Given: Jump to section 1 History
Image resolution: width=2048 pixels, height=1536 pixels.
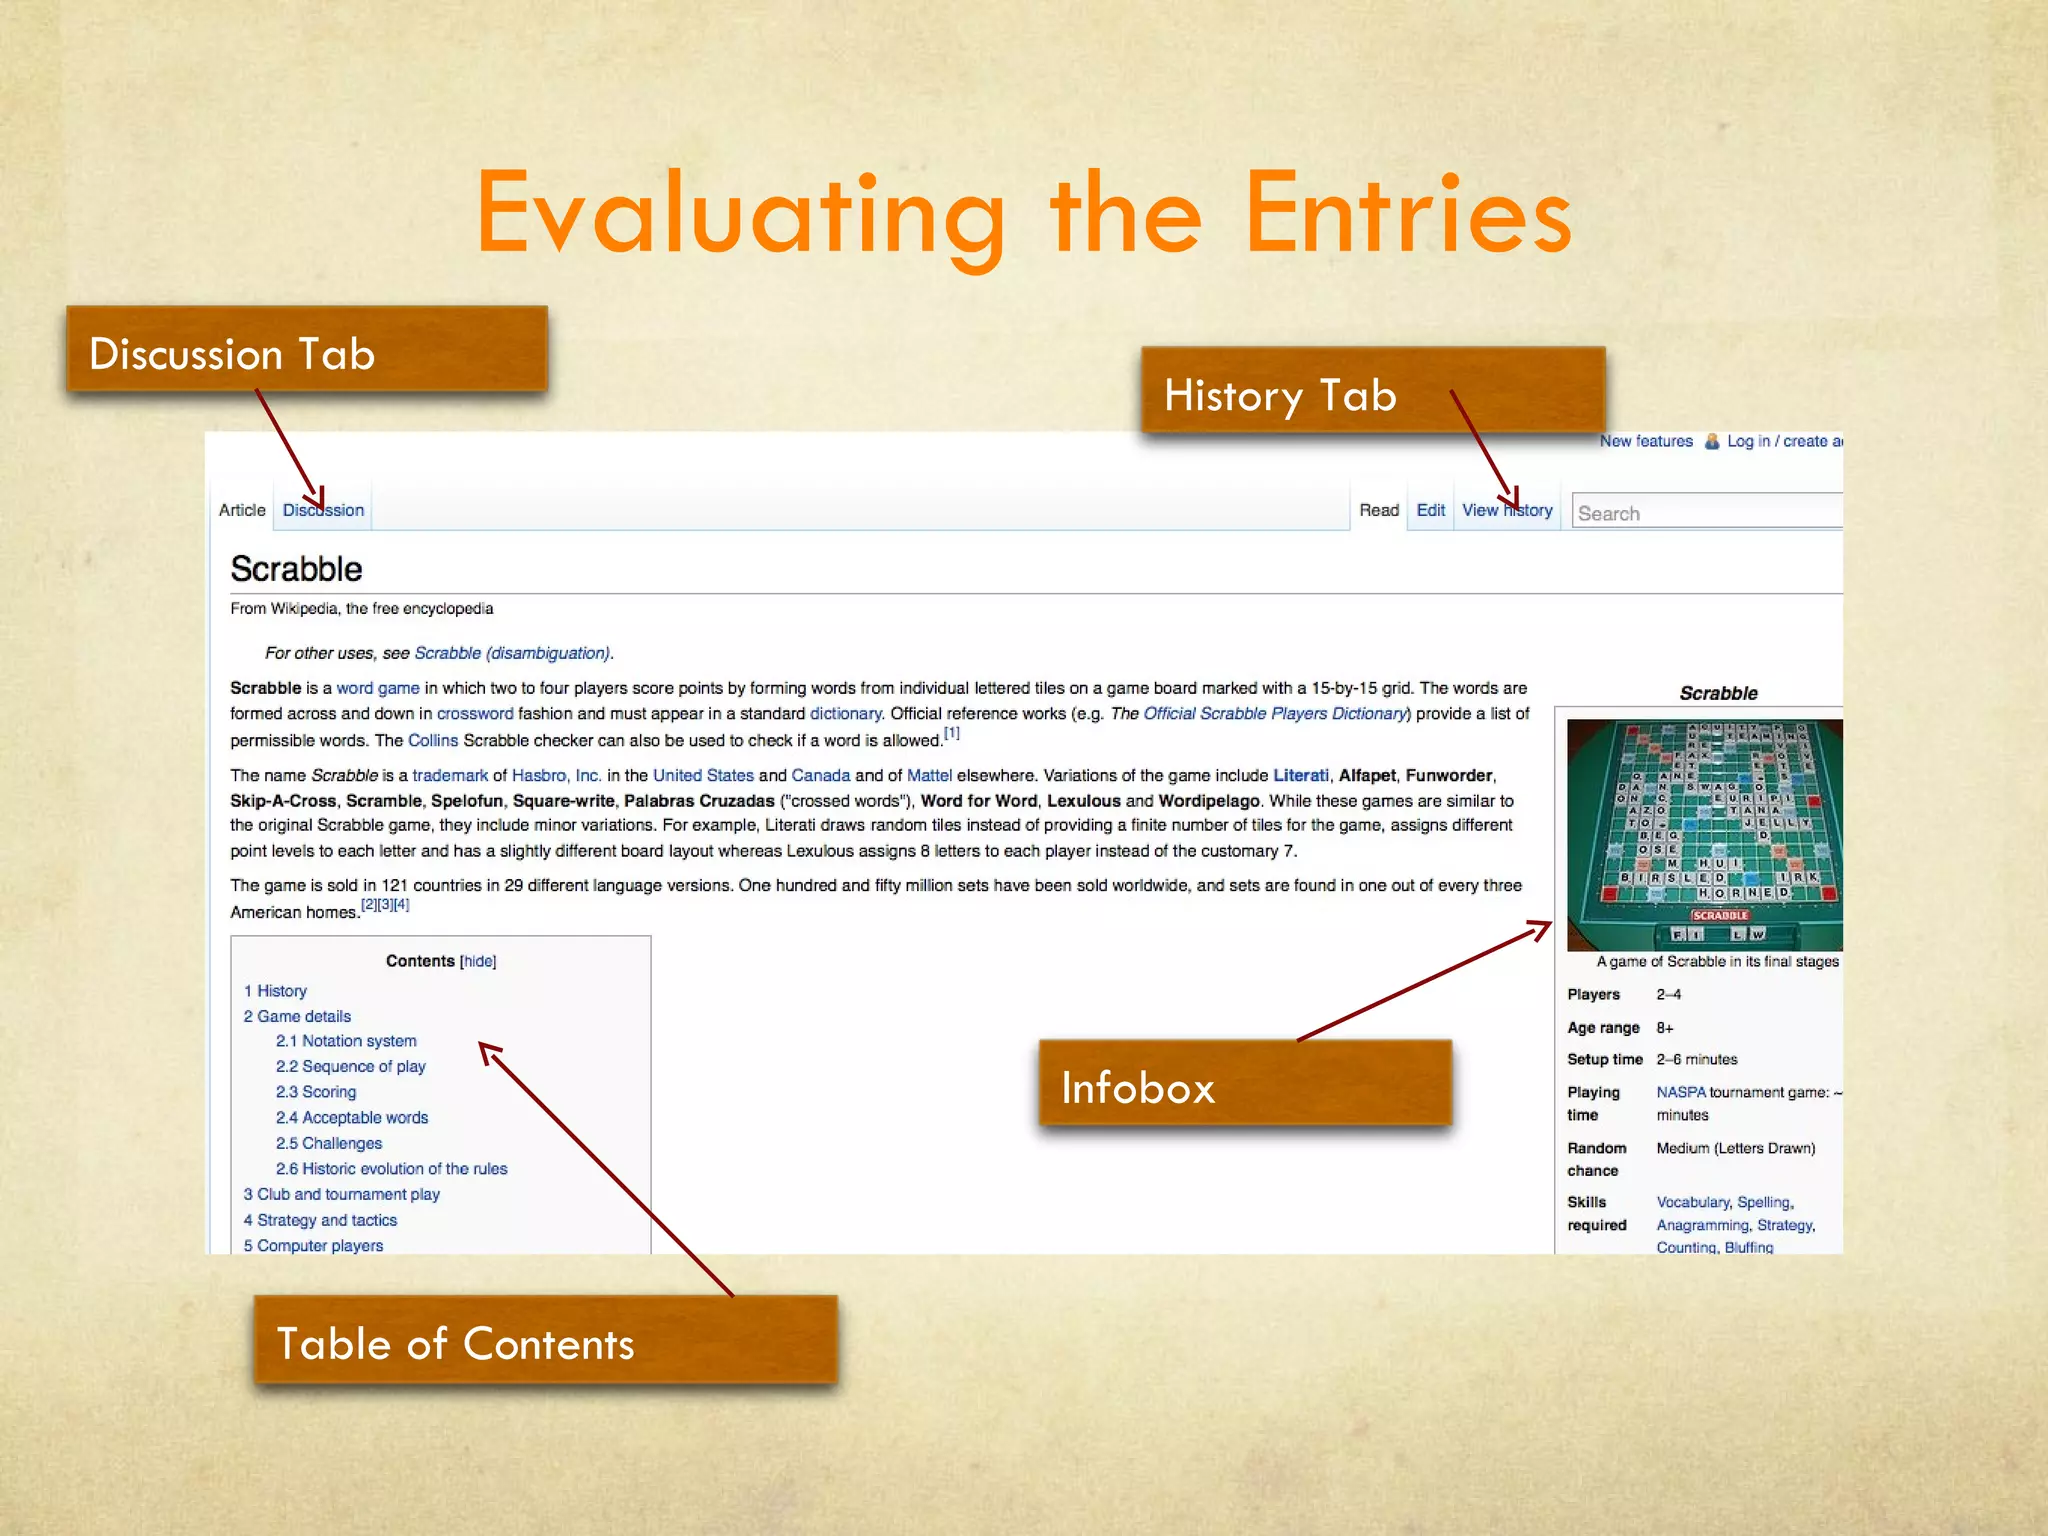Looking at the screenshot, I should [x=275, y=991].
